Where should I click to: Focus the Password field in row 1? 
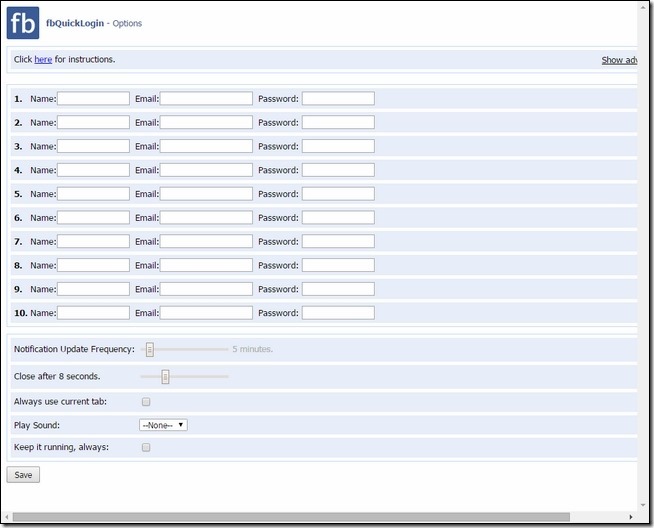click(338, 98)
